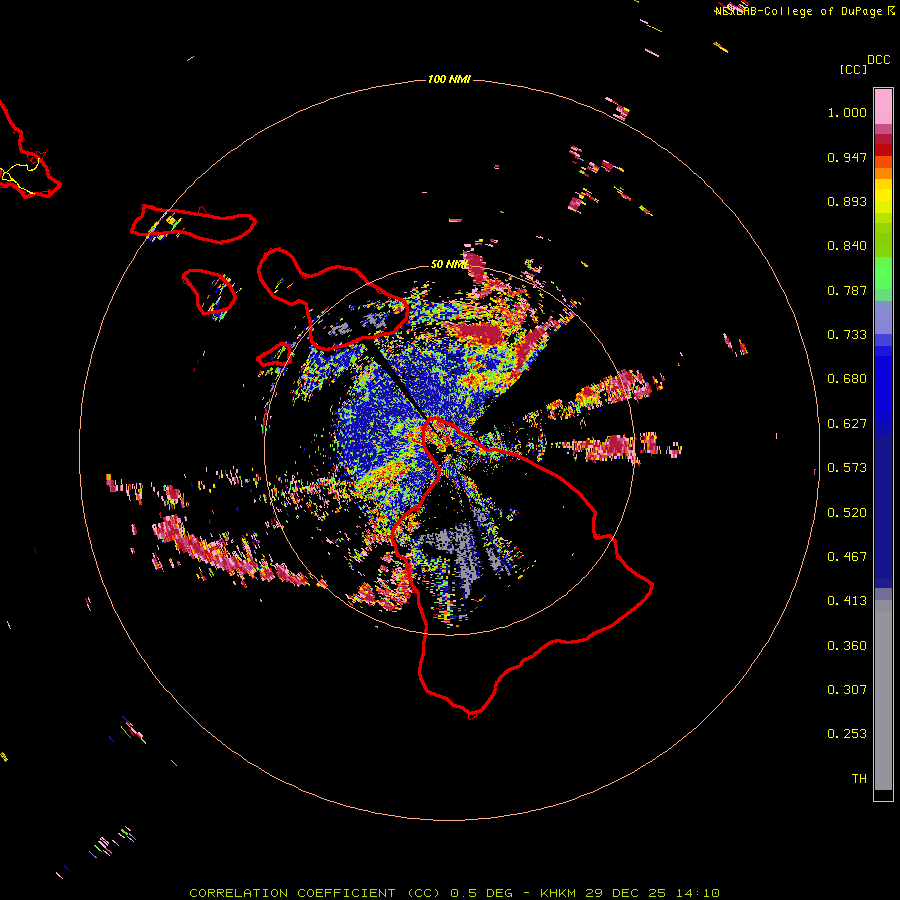Click the 100 NMI range ring label

(449, 79)
